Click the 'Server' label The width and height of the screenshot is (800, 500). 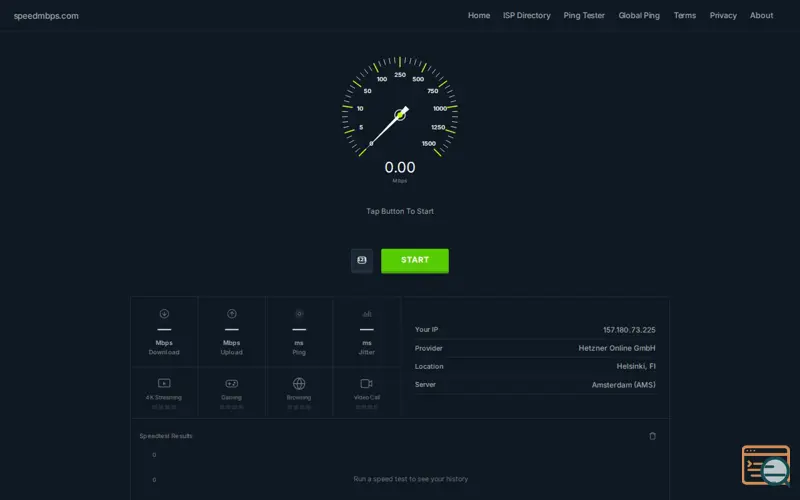coord(425,385)
